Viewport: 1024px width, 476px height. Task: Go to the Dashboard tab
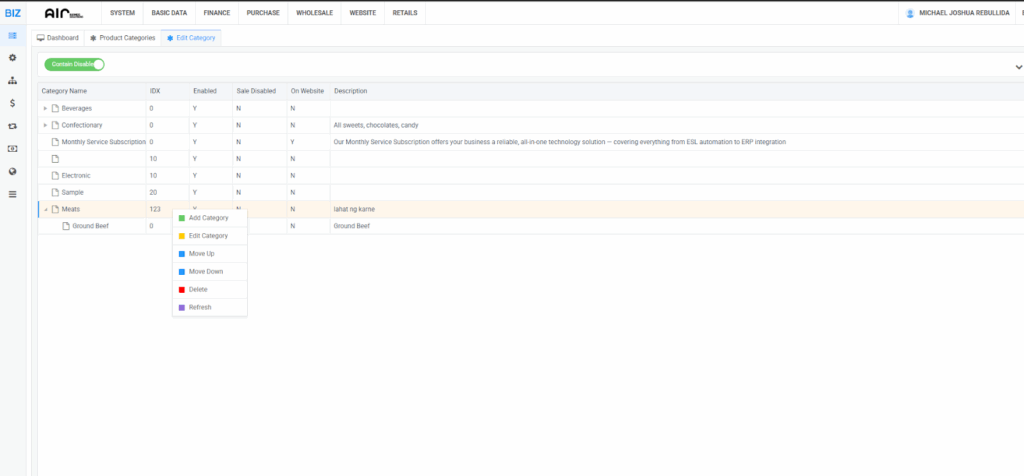click(x=58, y=37)
